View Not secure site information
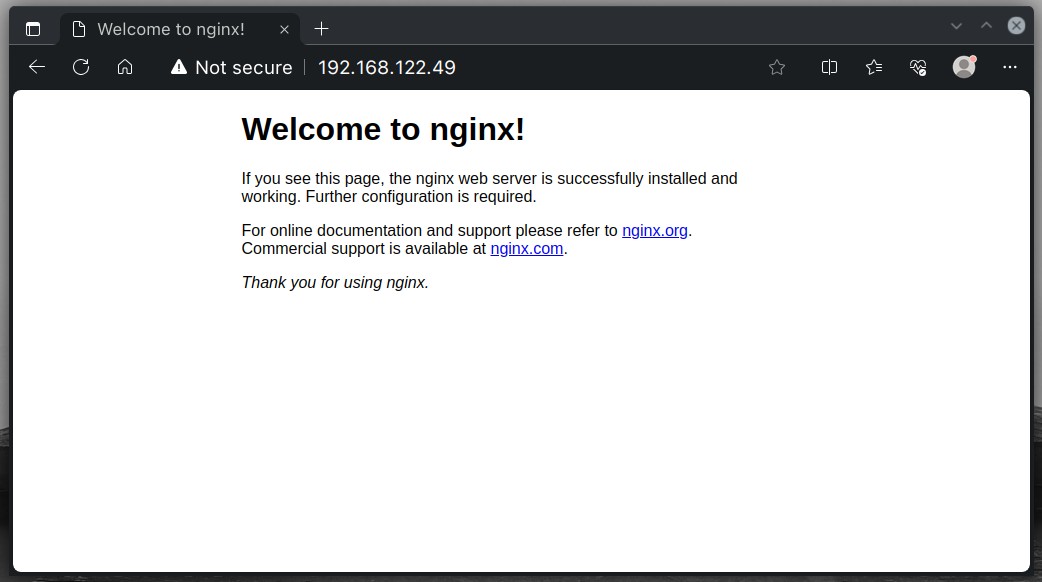Image resolution: width=1042 pixels, height=582 pixels. (x=231, y=67)
